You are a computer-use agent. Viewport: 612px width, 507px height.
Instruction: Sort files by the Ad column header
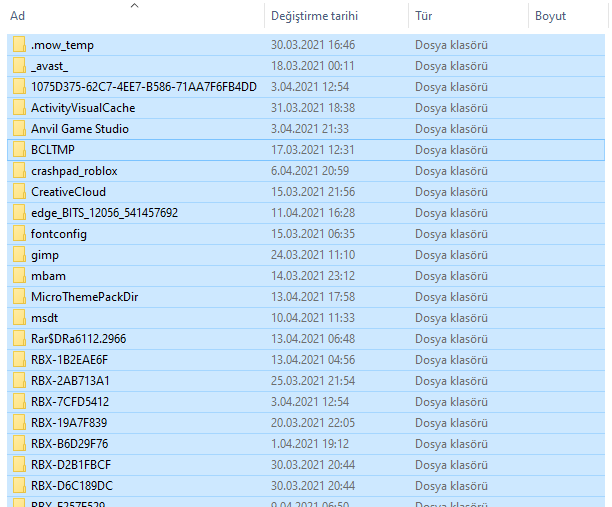tap(18, 16)
